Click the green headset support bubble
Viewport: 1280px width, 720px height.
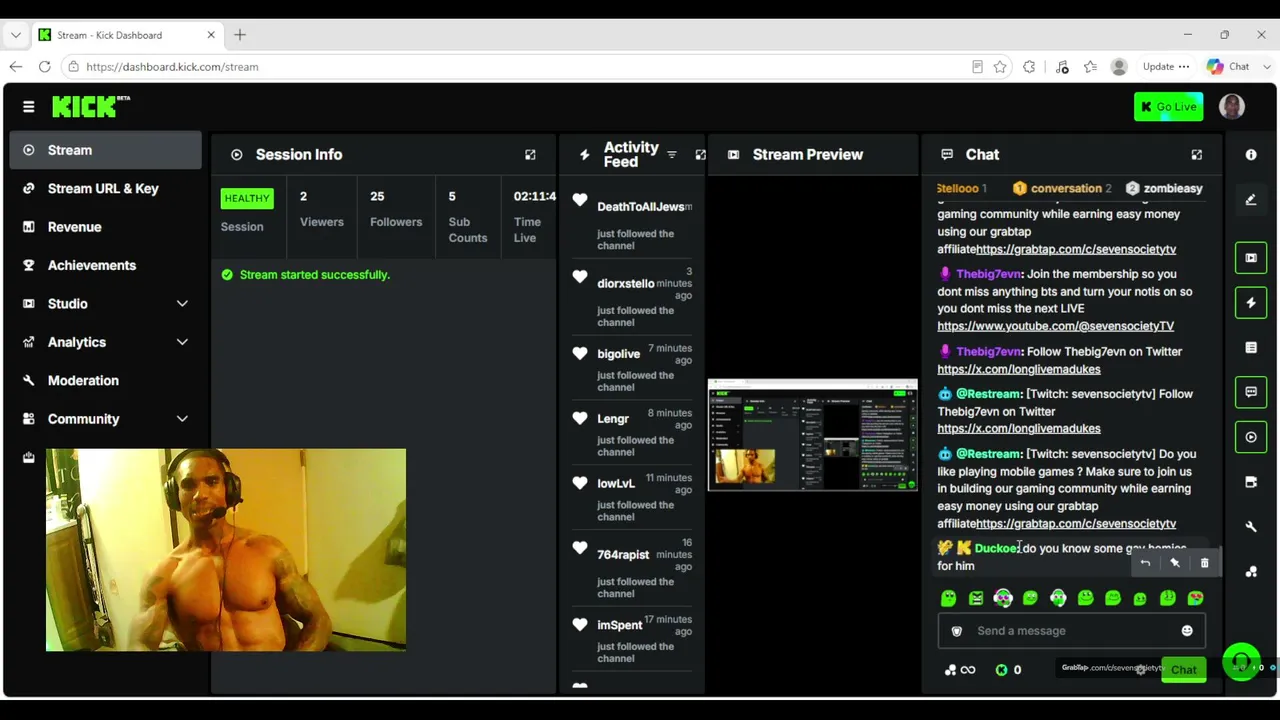tap(1241, 662)
